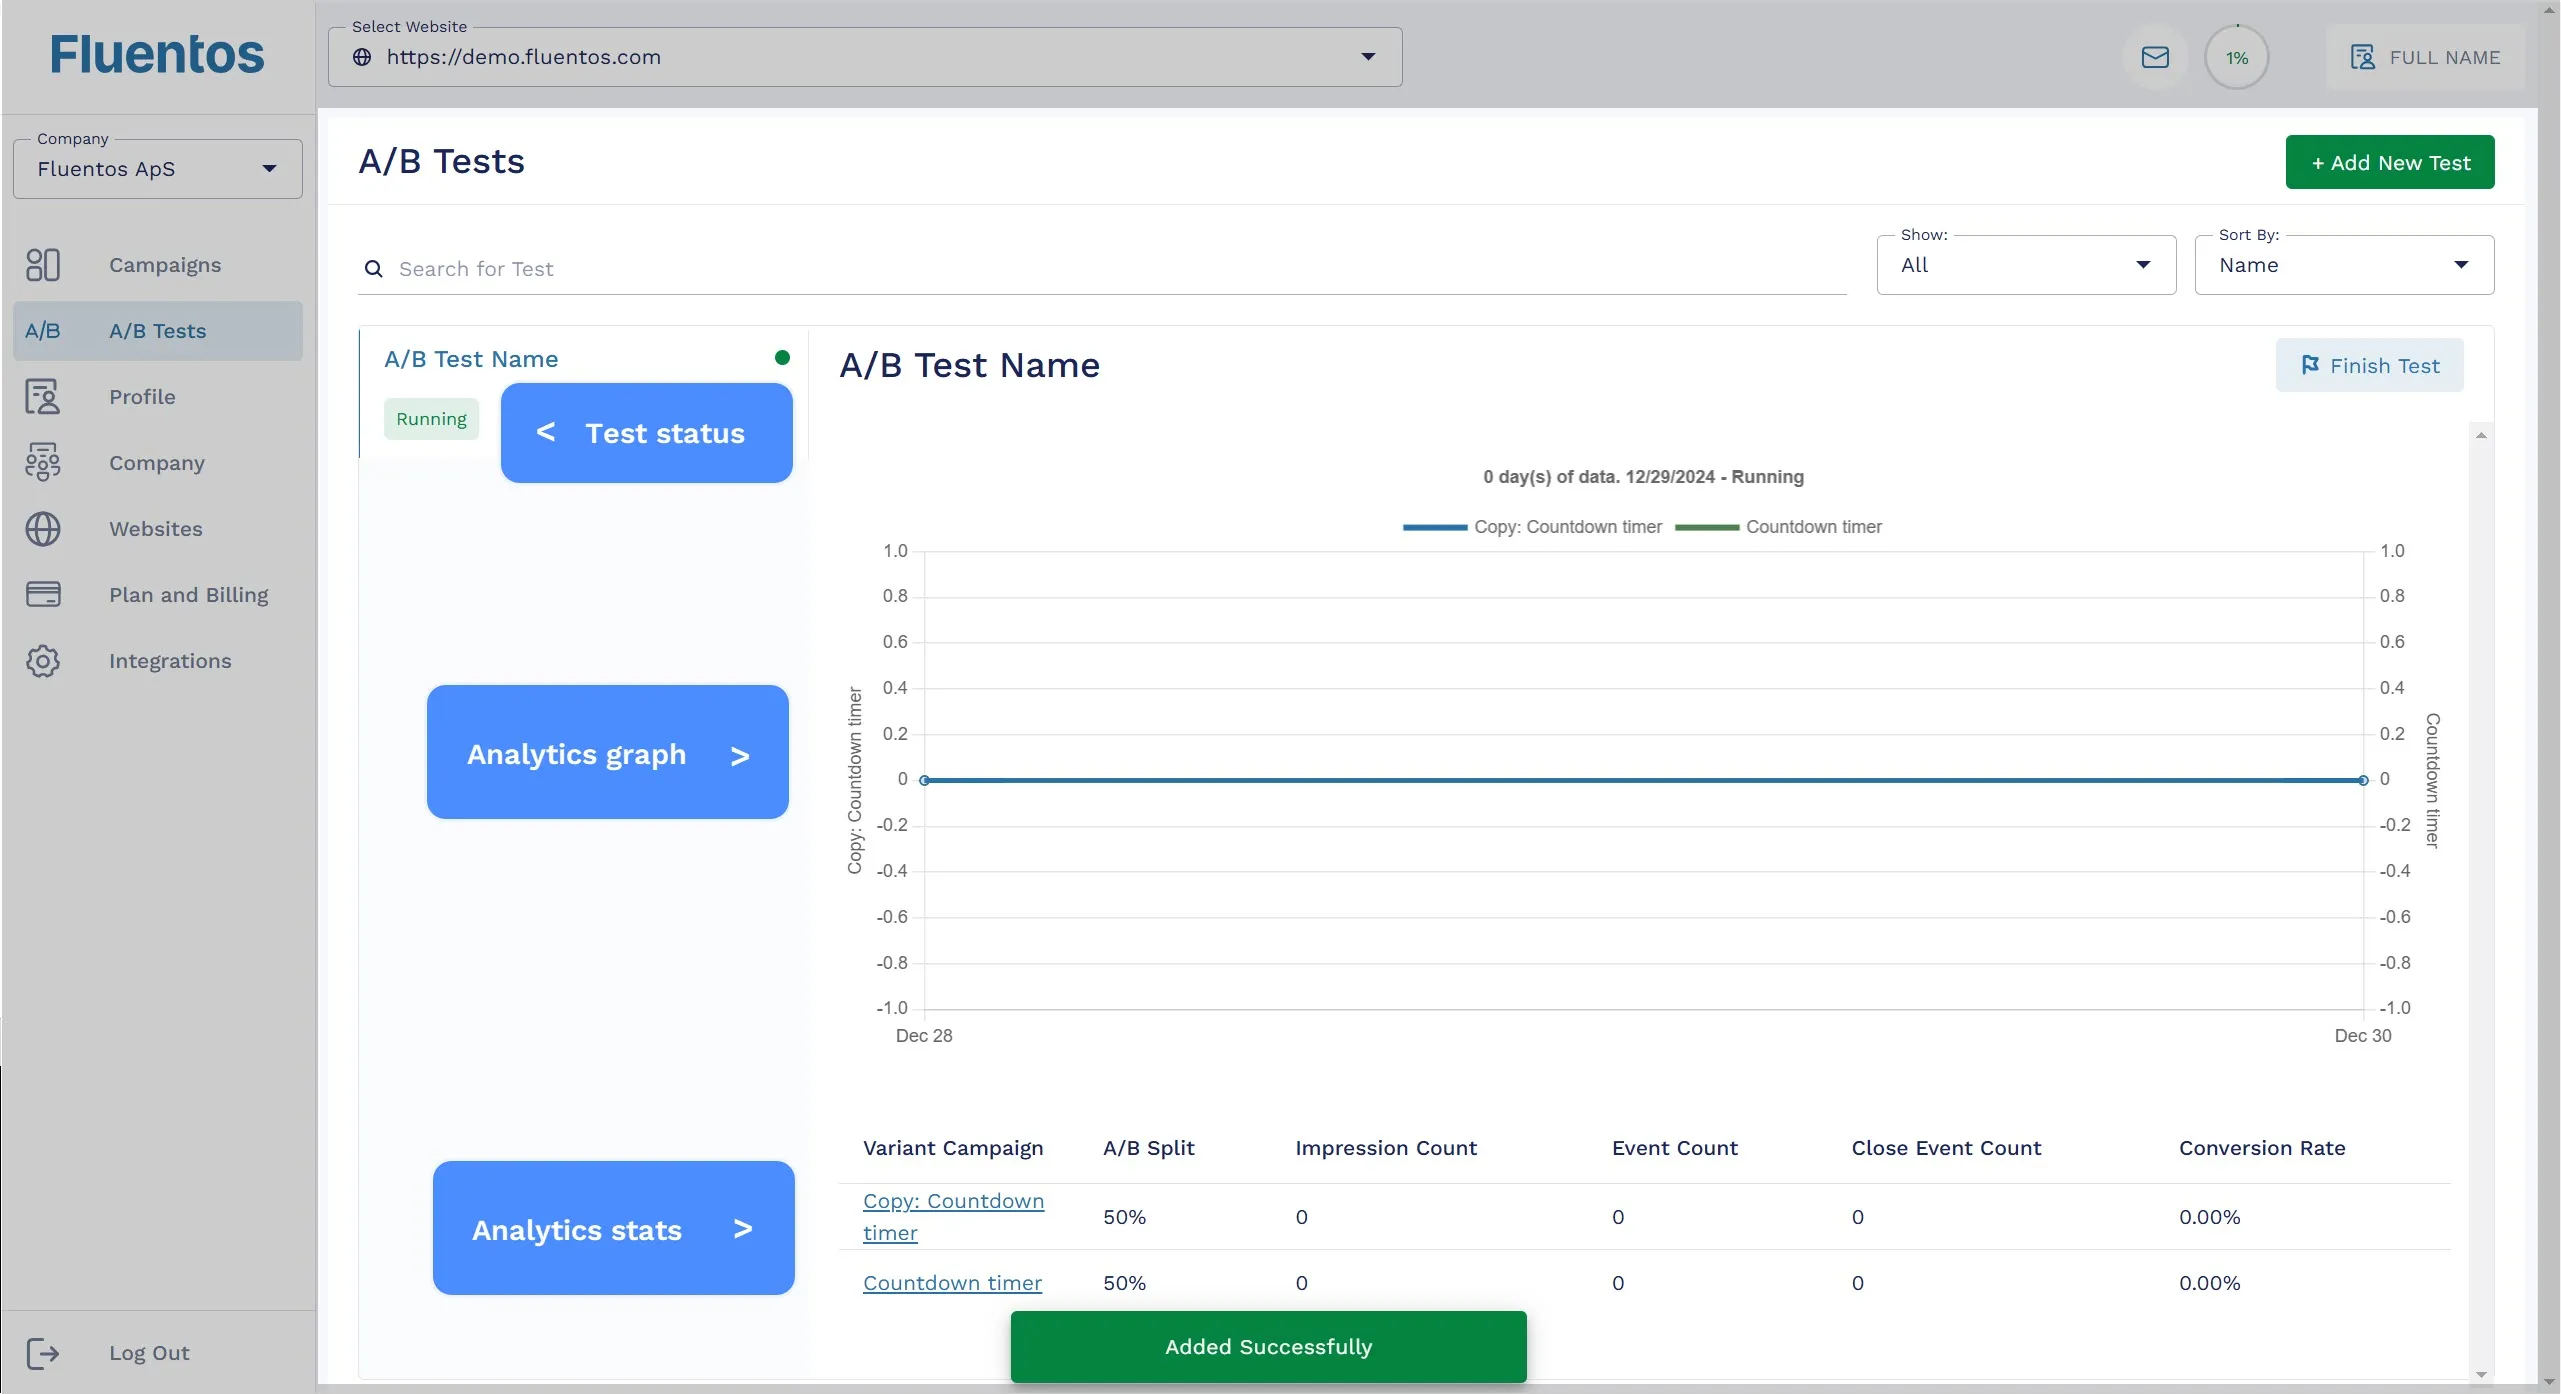Viewport: 2561px width, 1394px height.
Task: Navigate to the Campaigns menu item
Action: tap(165, 264)
